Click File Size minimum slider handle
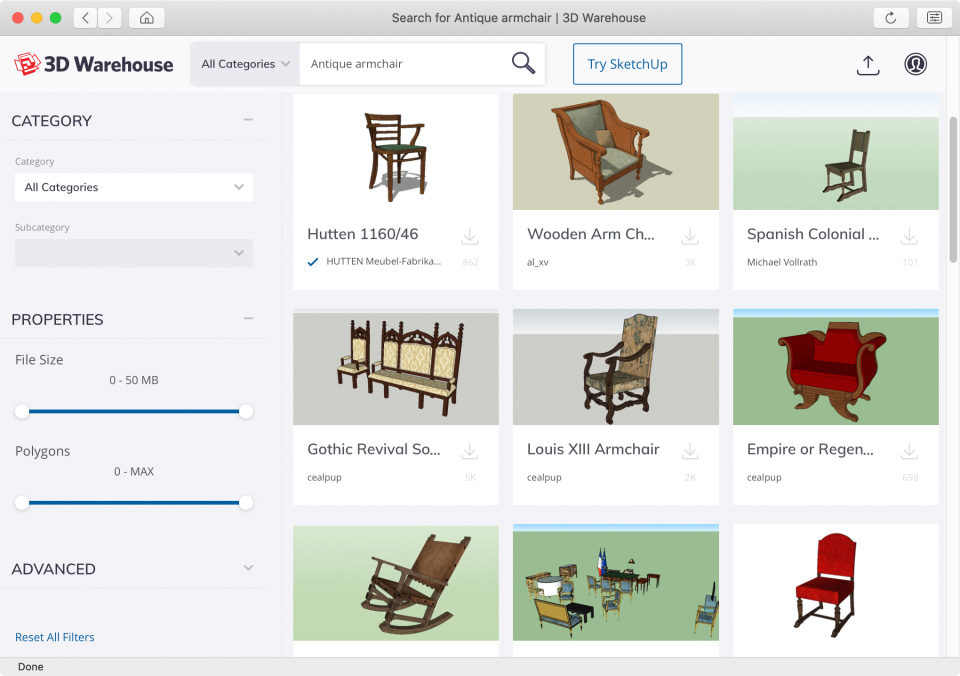Image resolution: width=960 pixels, height=676 pixels. click(22, 411)
